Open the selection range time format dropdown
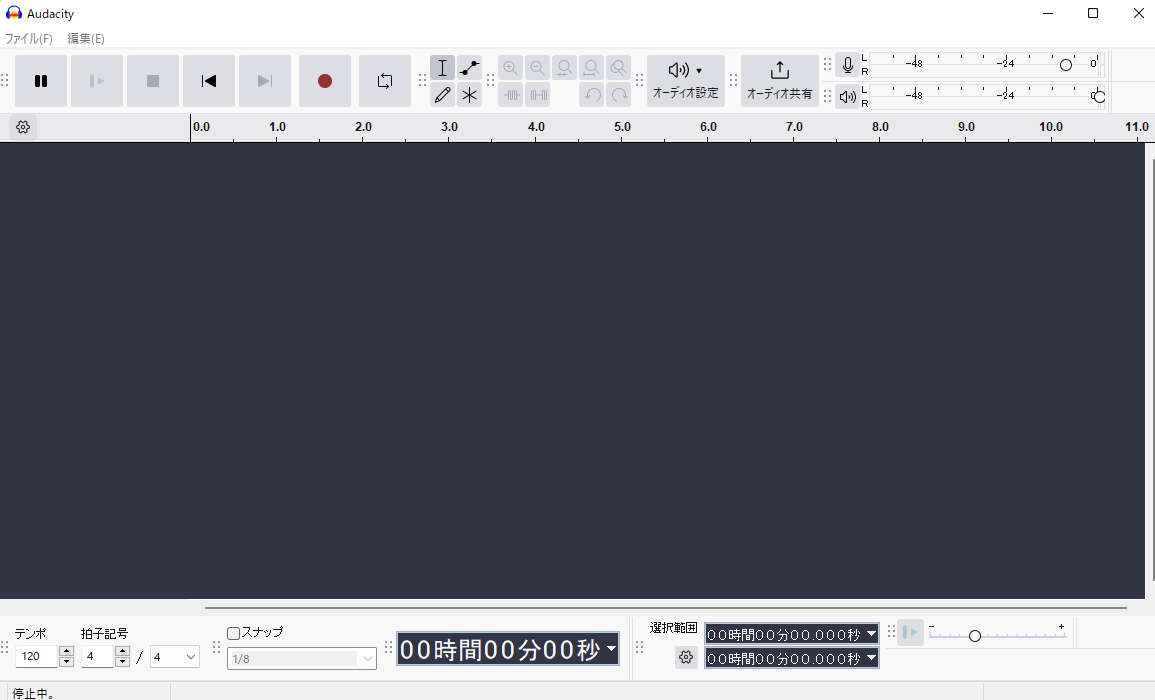 click(869, 633)
